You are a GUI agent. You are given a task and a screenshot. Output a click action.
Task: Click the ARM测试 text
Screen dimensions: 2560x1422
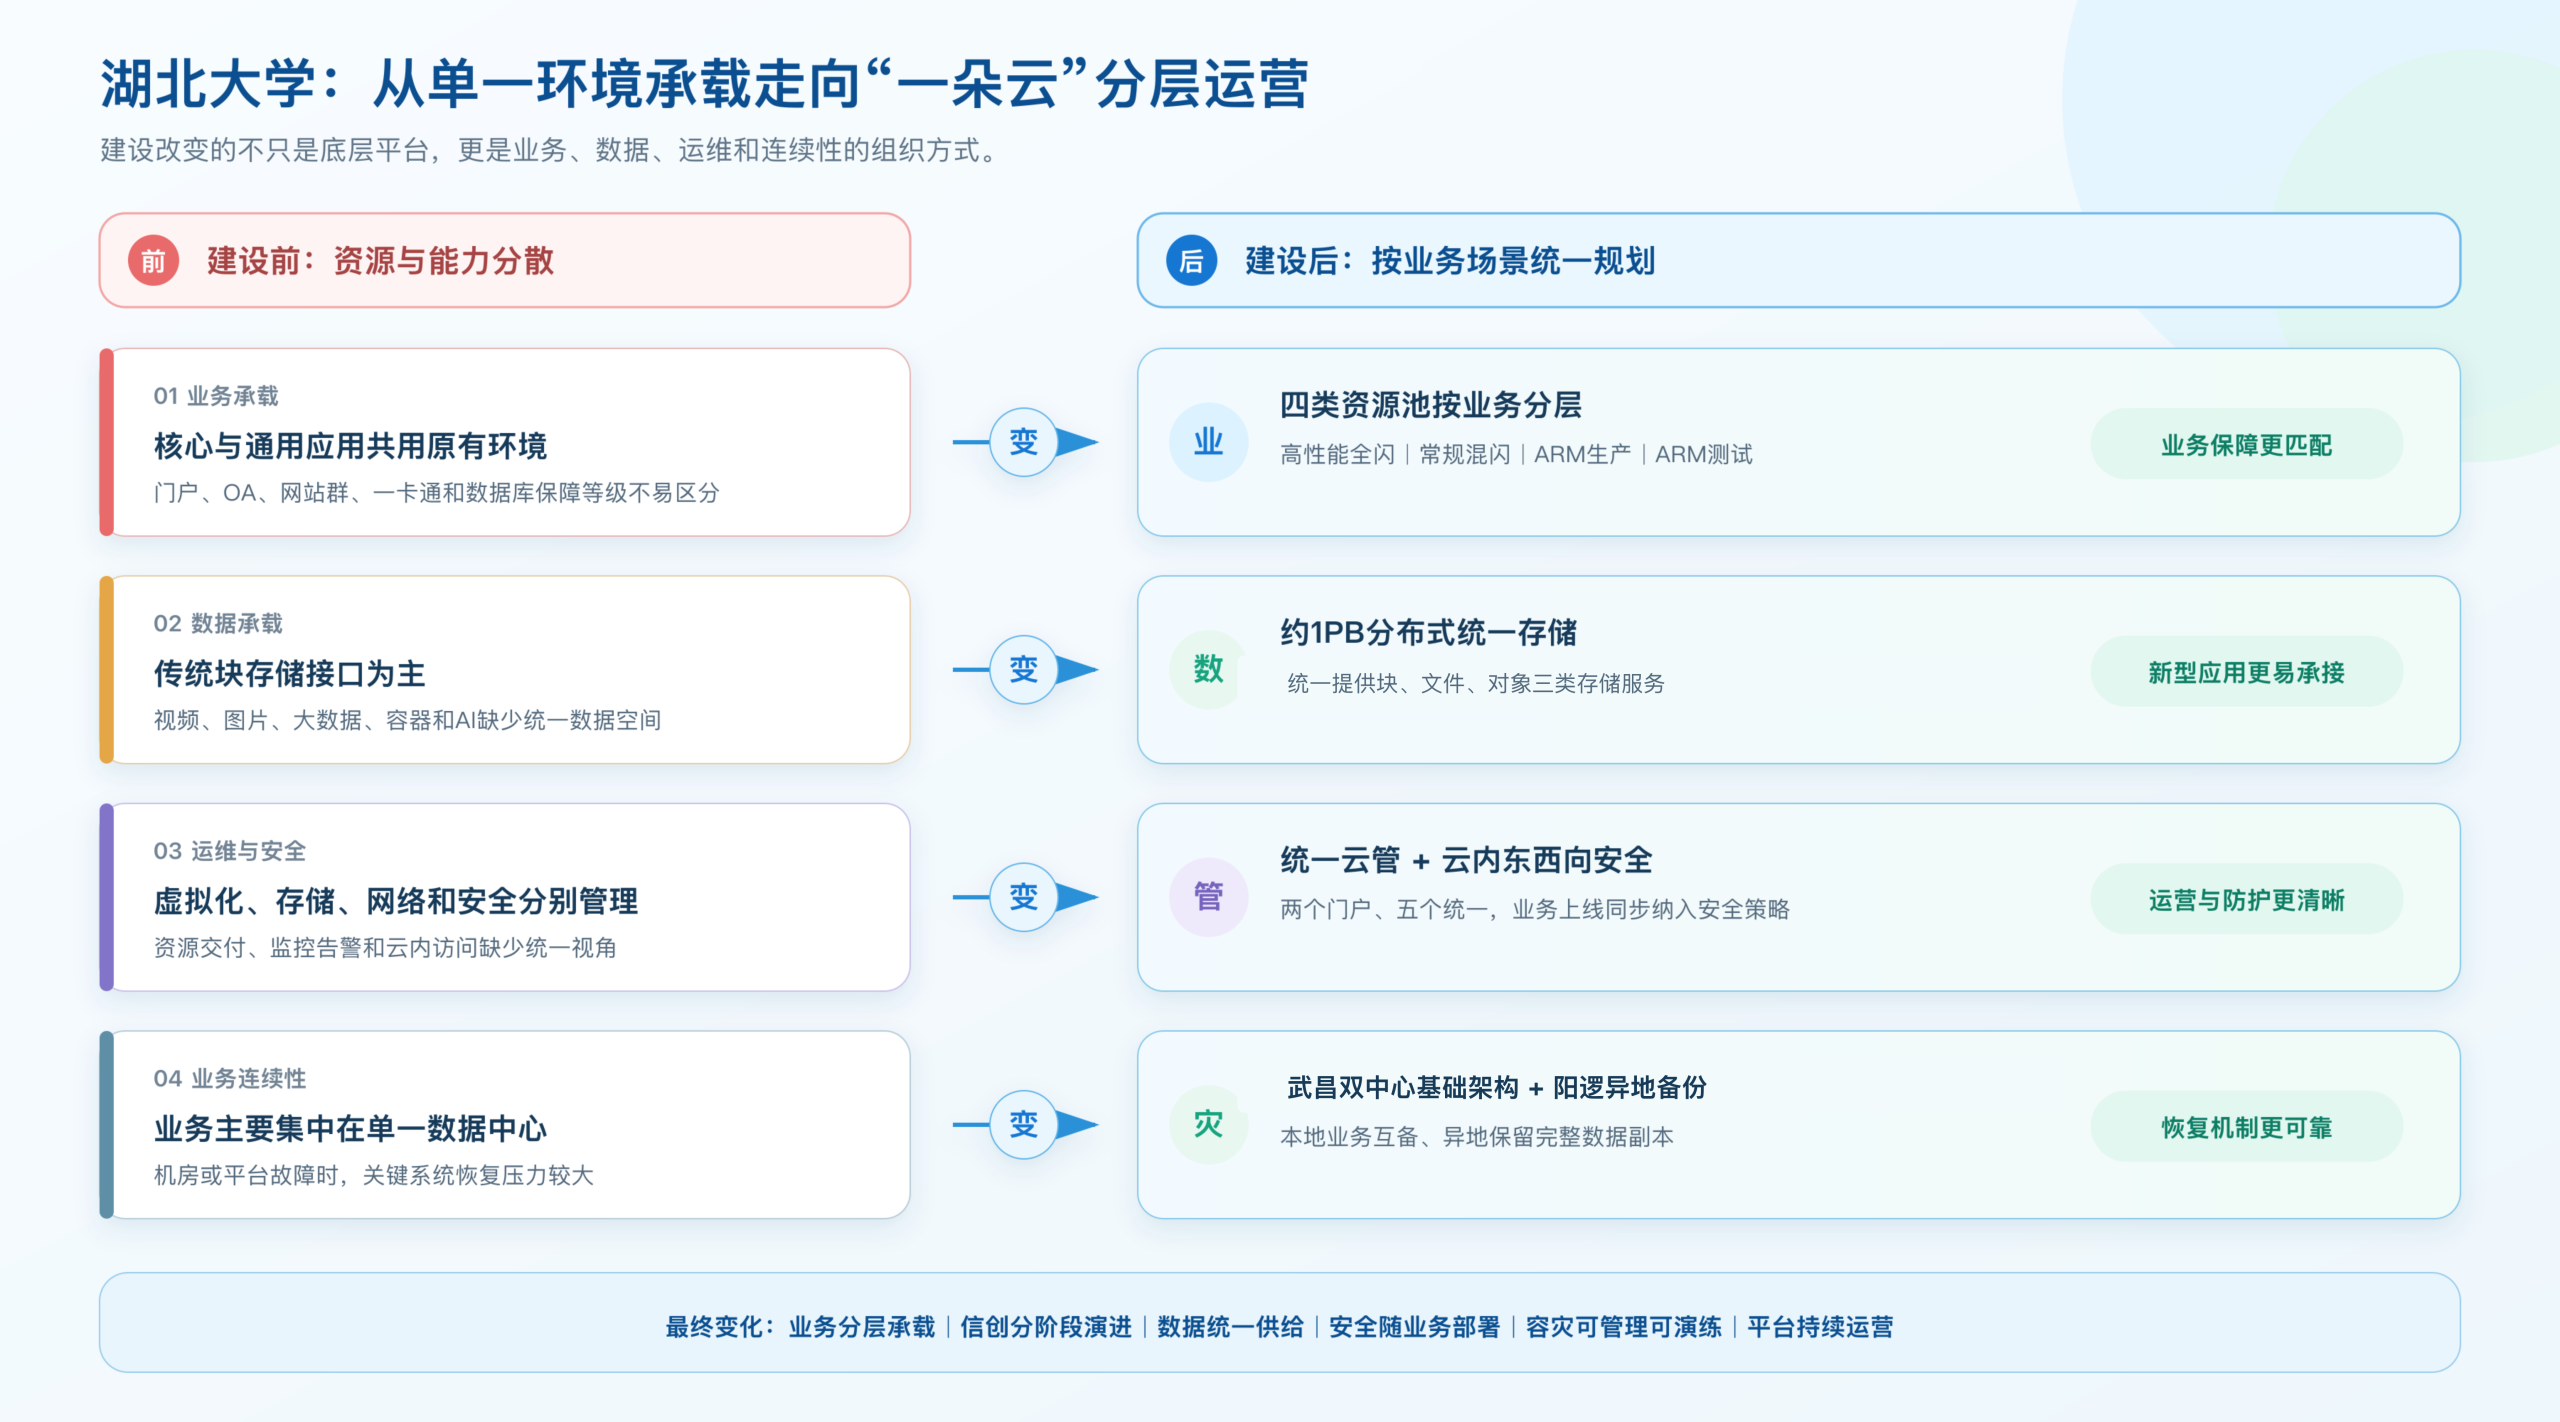[x=1703, y=454]
